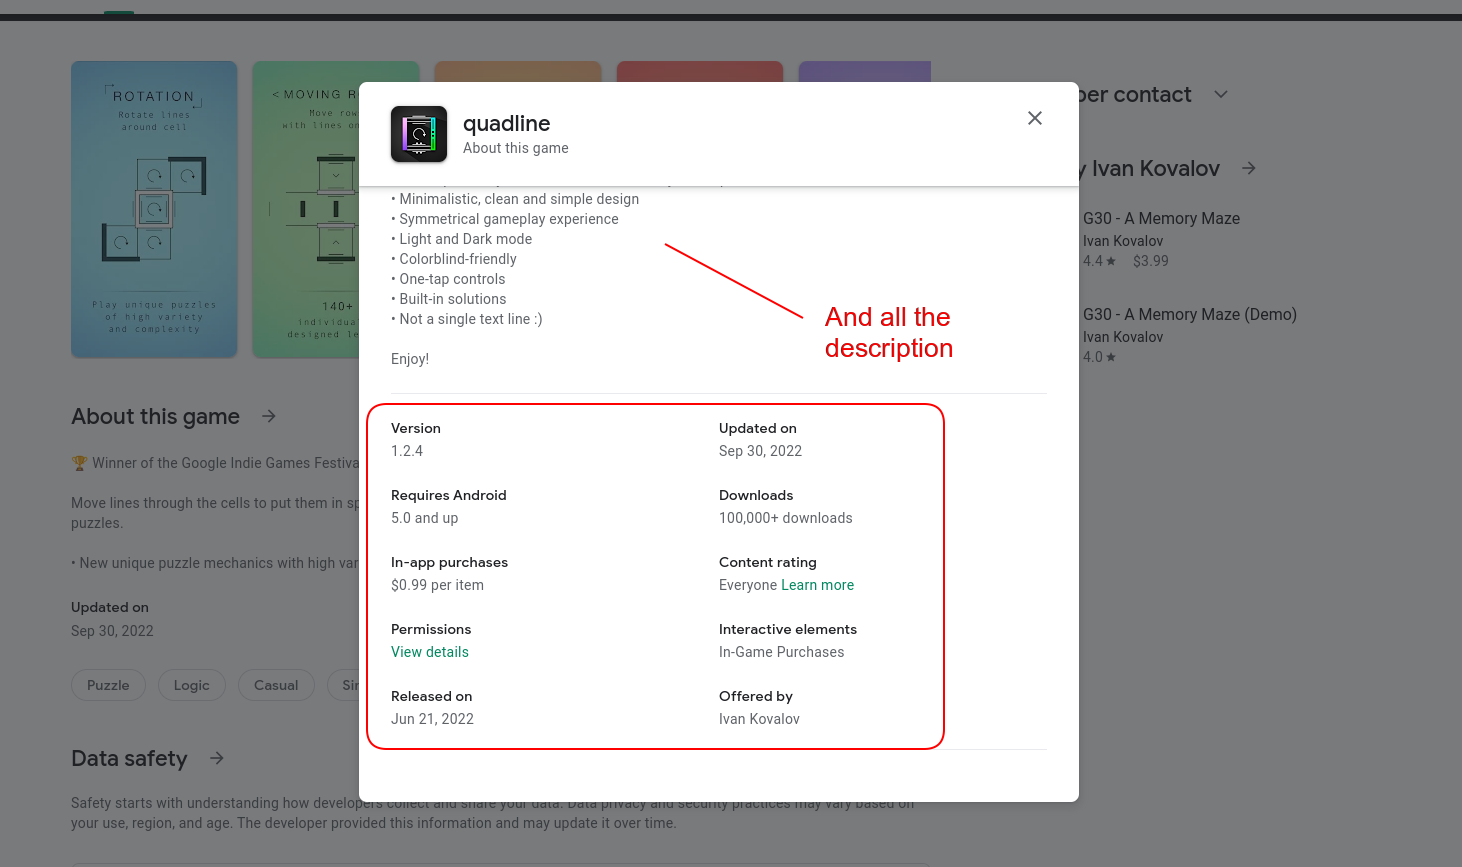
Task: Click Learn more next to Everyone rating
Action: pos(817,585)
